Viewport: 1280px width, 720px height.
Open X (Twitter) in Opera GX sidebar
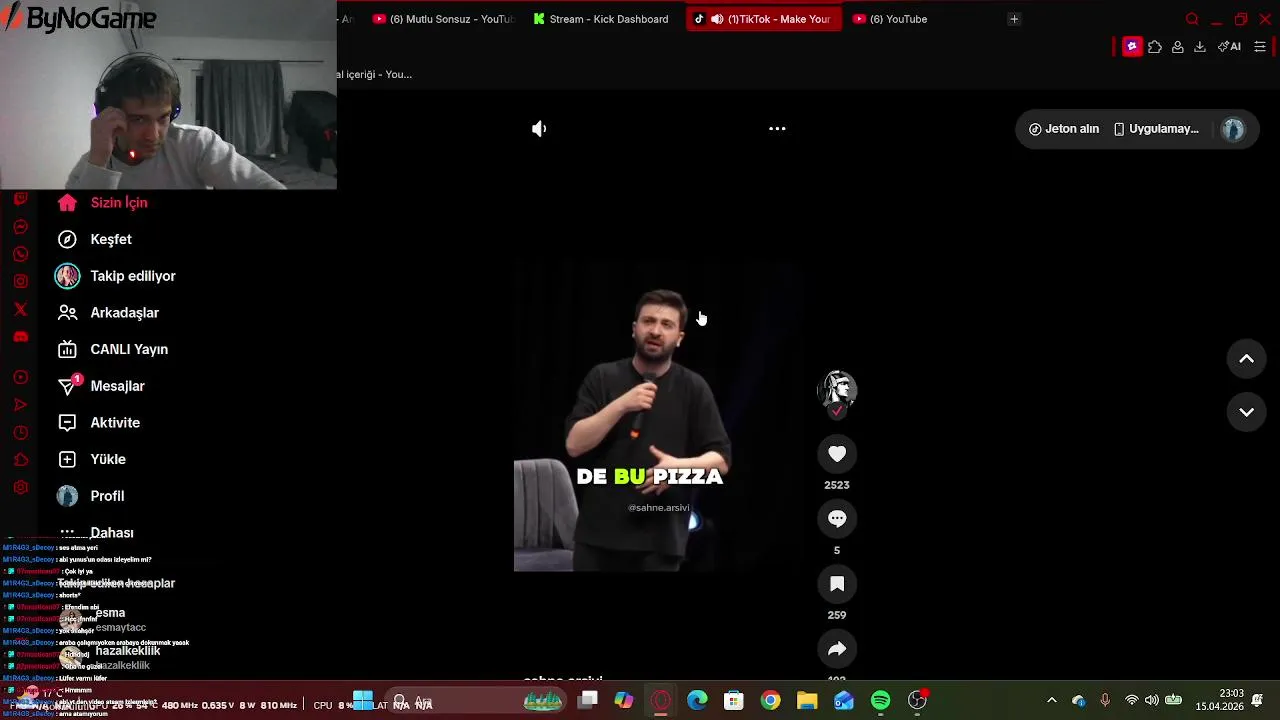20,309
